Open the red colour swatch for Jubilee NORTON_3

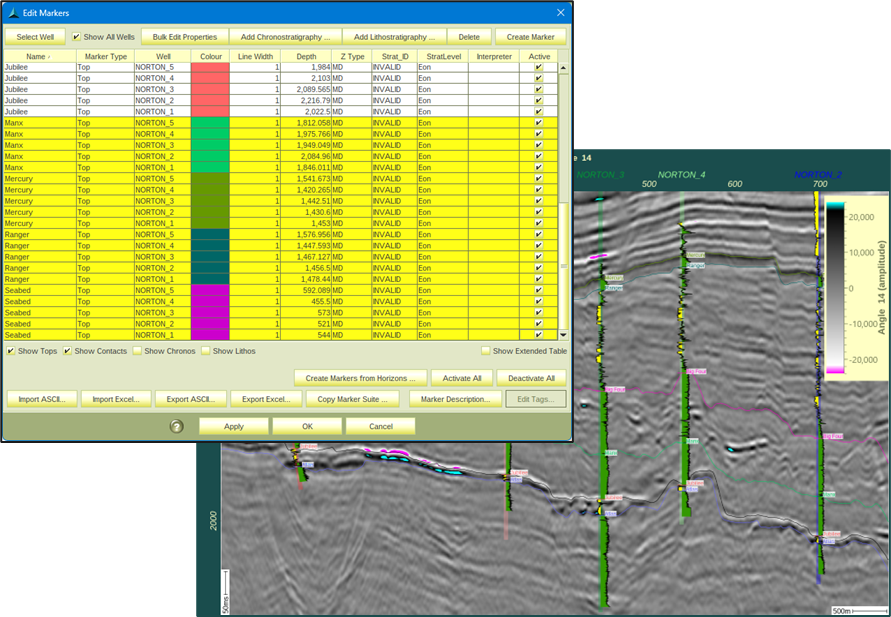point(210,90)
